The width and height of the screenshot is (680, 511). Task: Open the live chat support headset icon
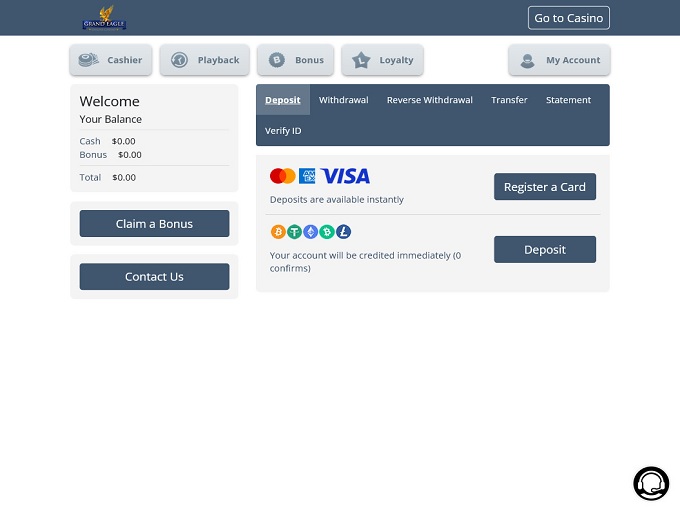[650, 483]
